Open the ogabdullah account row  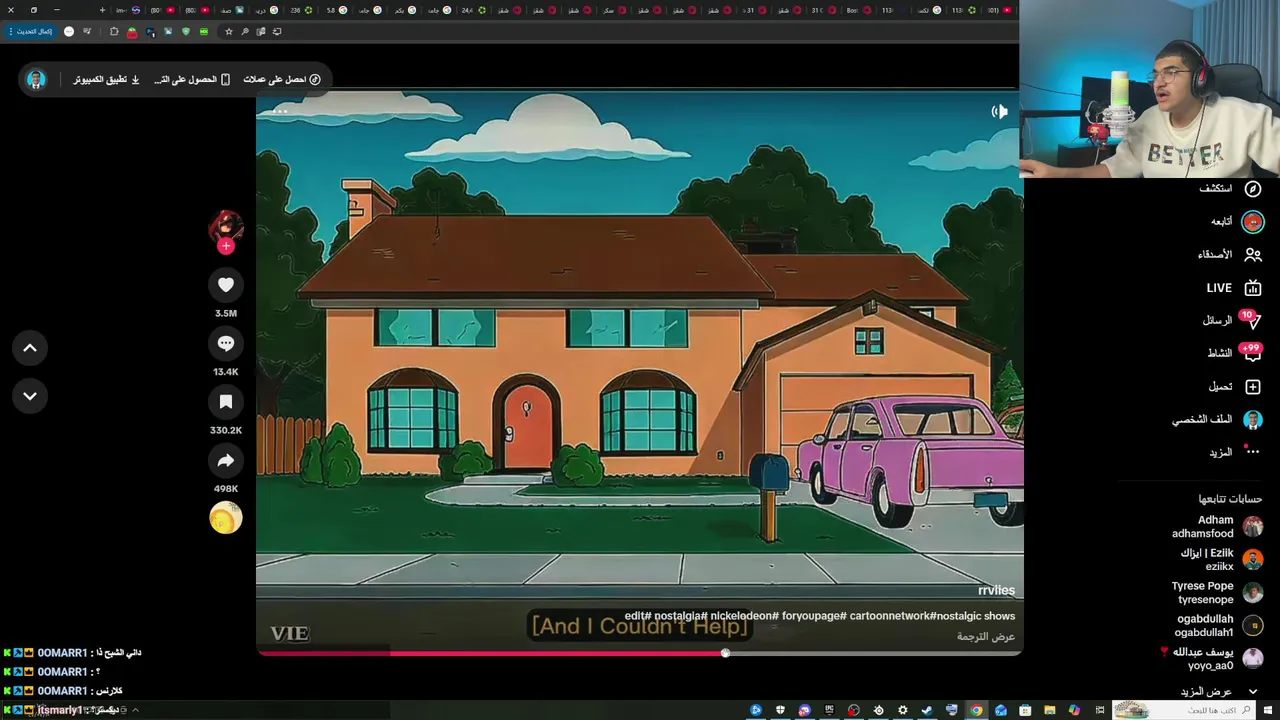pos(1219,625)
